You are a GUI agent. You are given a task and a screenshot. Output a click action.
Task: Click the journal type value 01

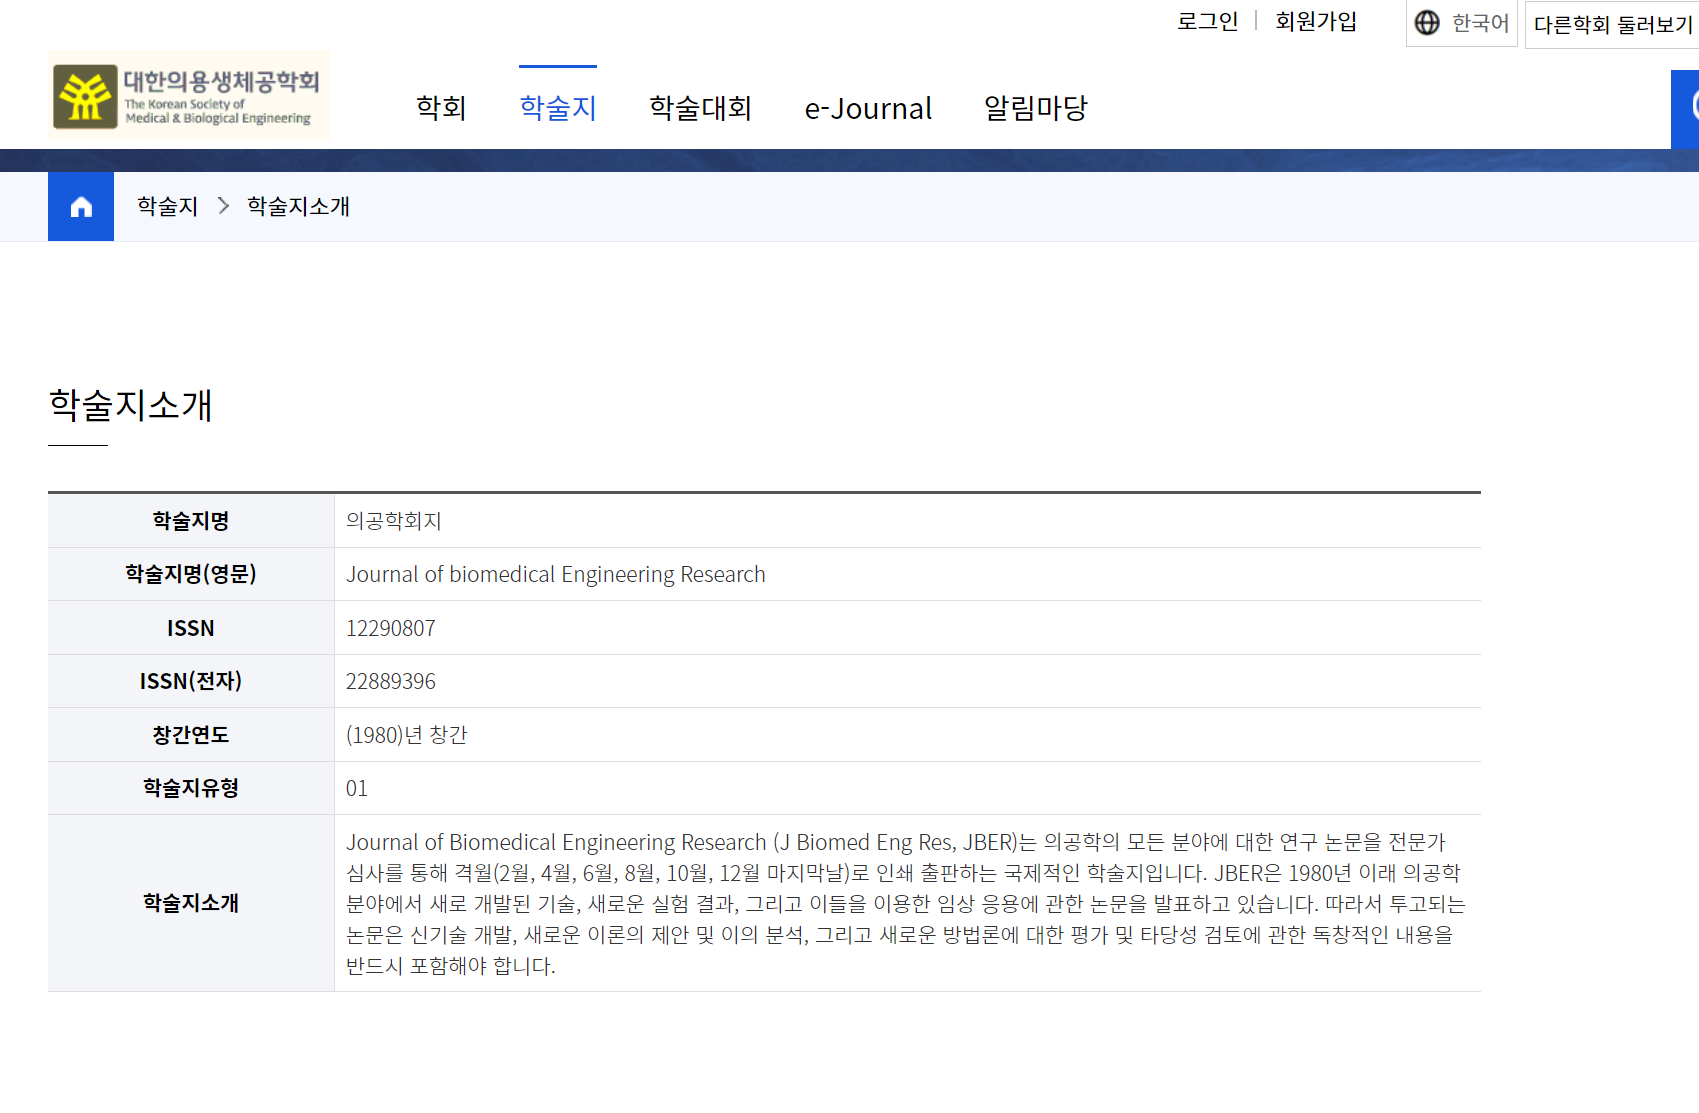(357, 788)
